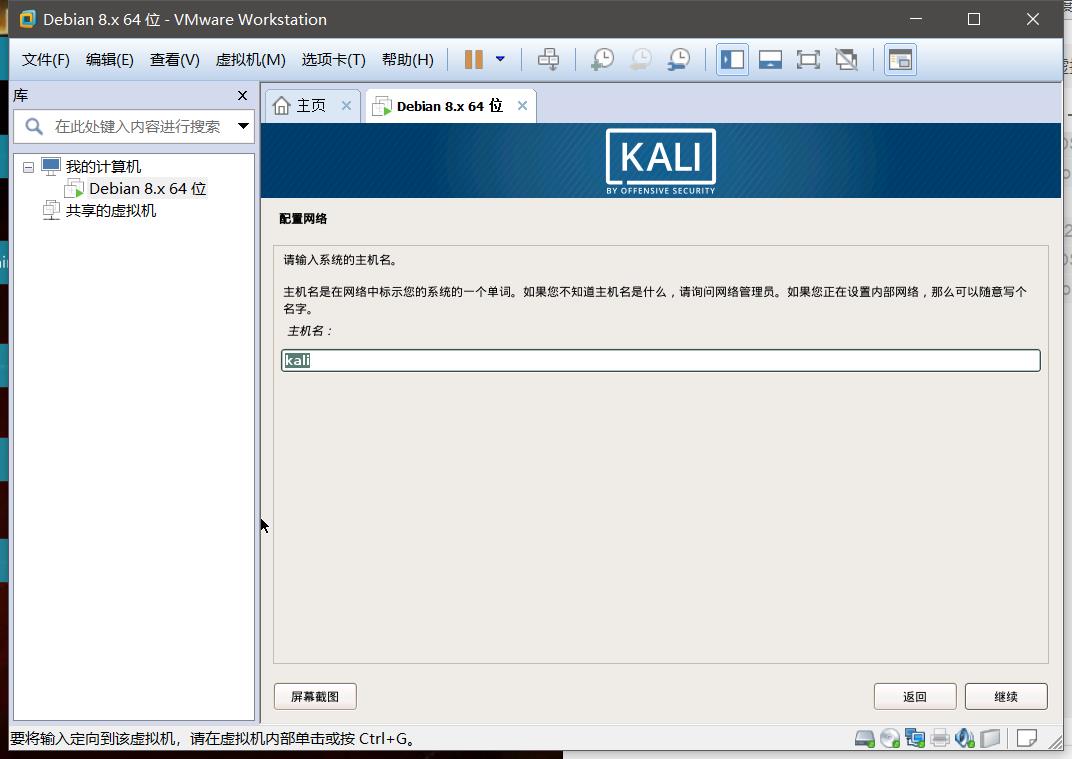This screenshot has width=1072, height=759.
Task: Revert to the previous snapshot
Action: tap(641, 59)
